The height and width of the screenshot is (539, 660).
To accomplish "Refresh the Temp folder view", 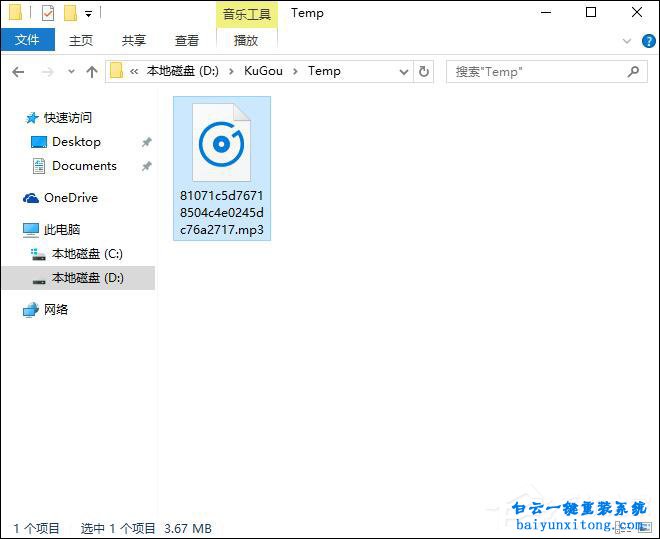I will click(x=424, y=72).
